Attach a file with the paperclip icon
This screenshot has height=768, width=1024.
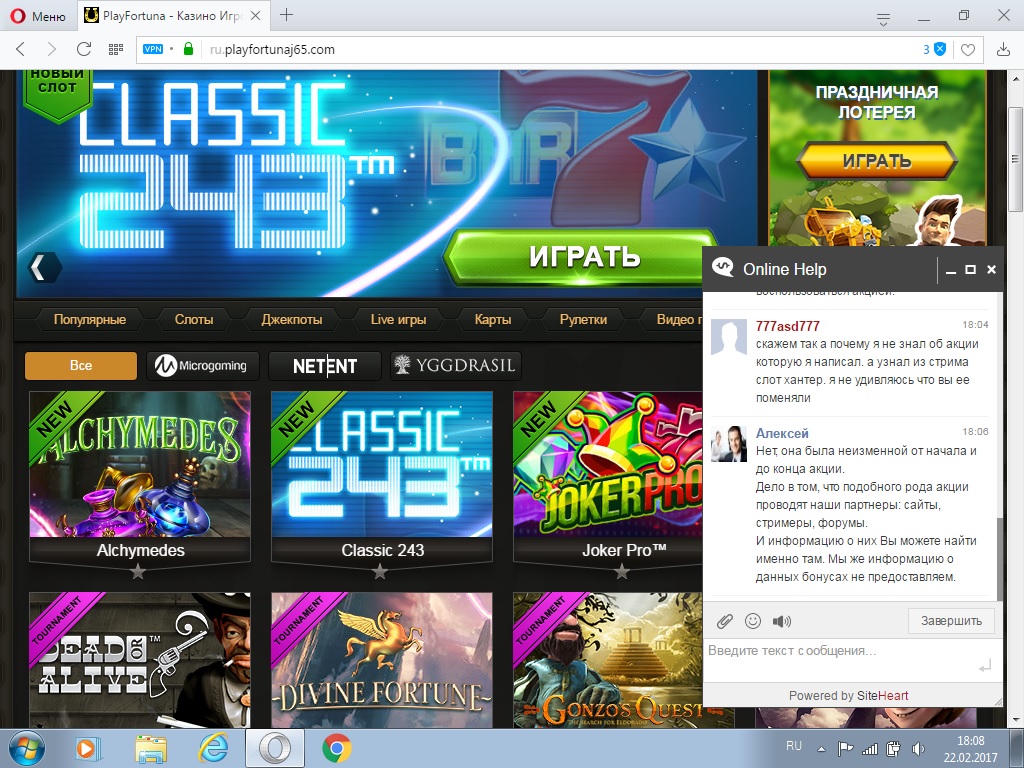click(724, 621)
